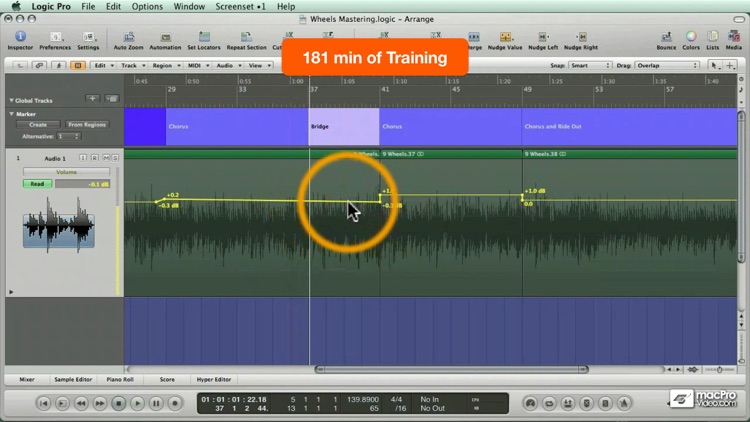The width and height of the screenshot is (750, 422).
Task: Toggle Record enable on Audio 1
Action: [94, 158]
